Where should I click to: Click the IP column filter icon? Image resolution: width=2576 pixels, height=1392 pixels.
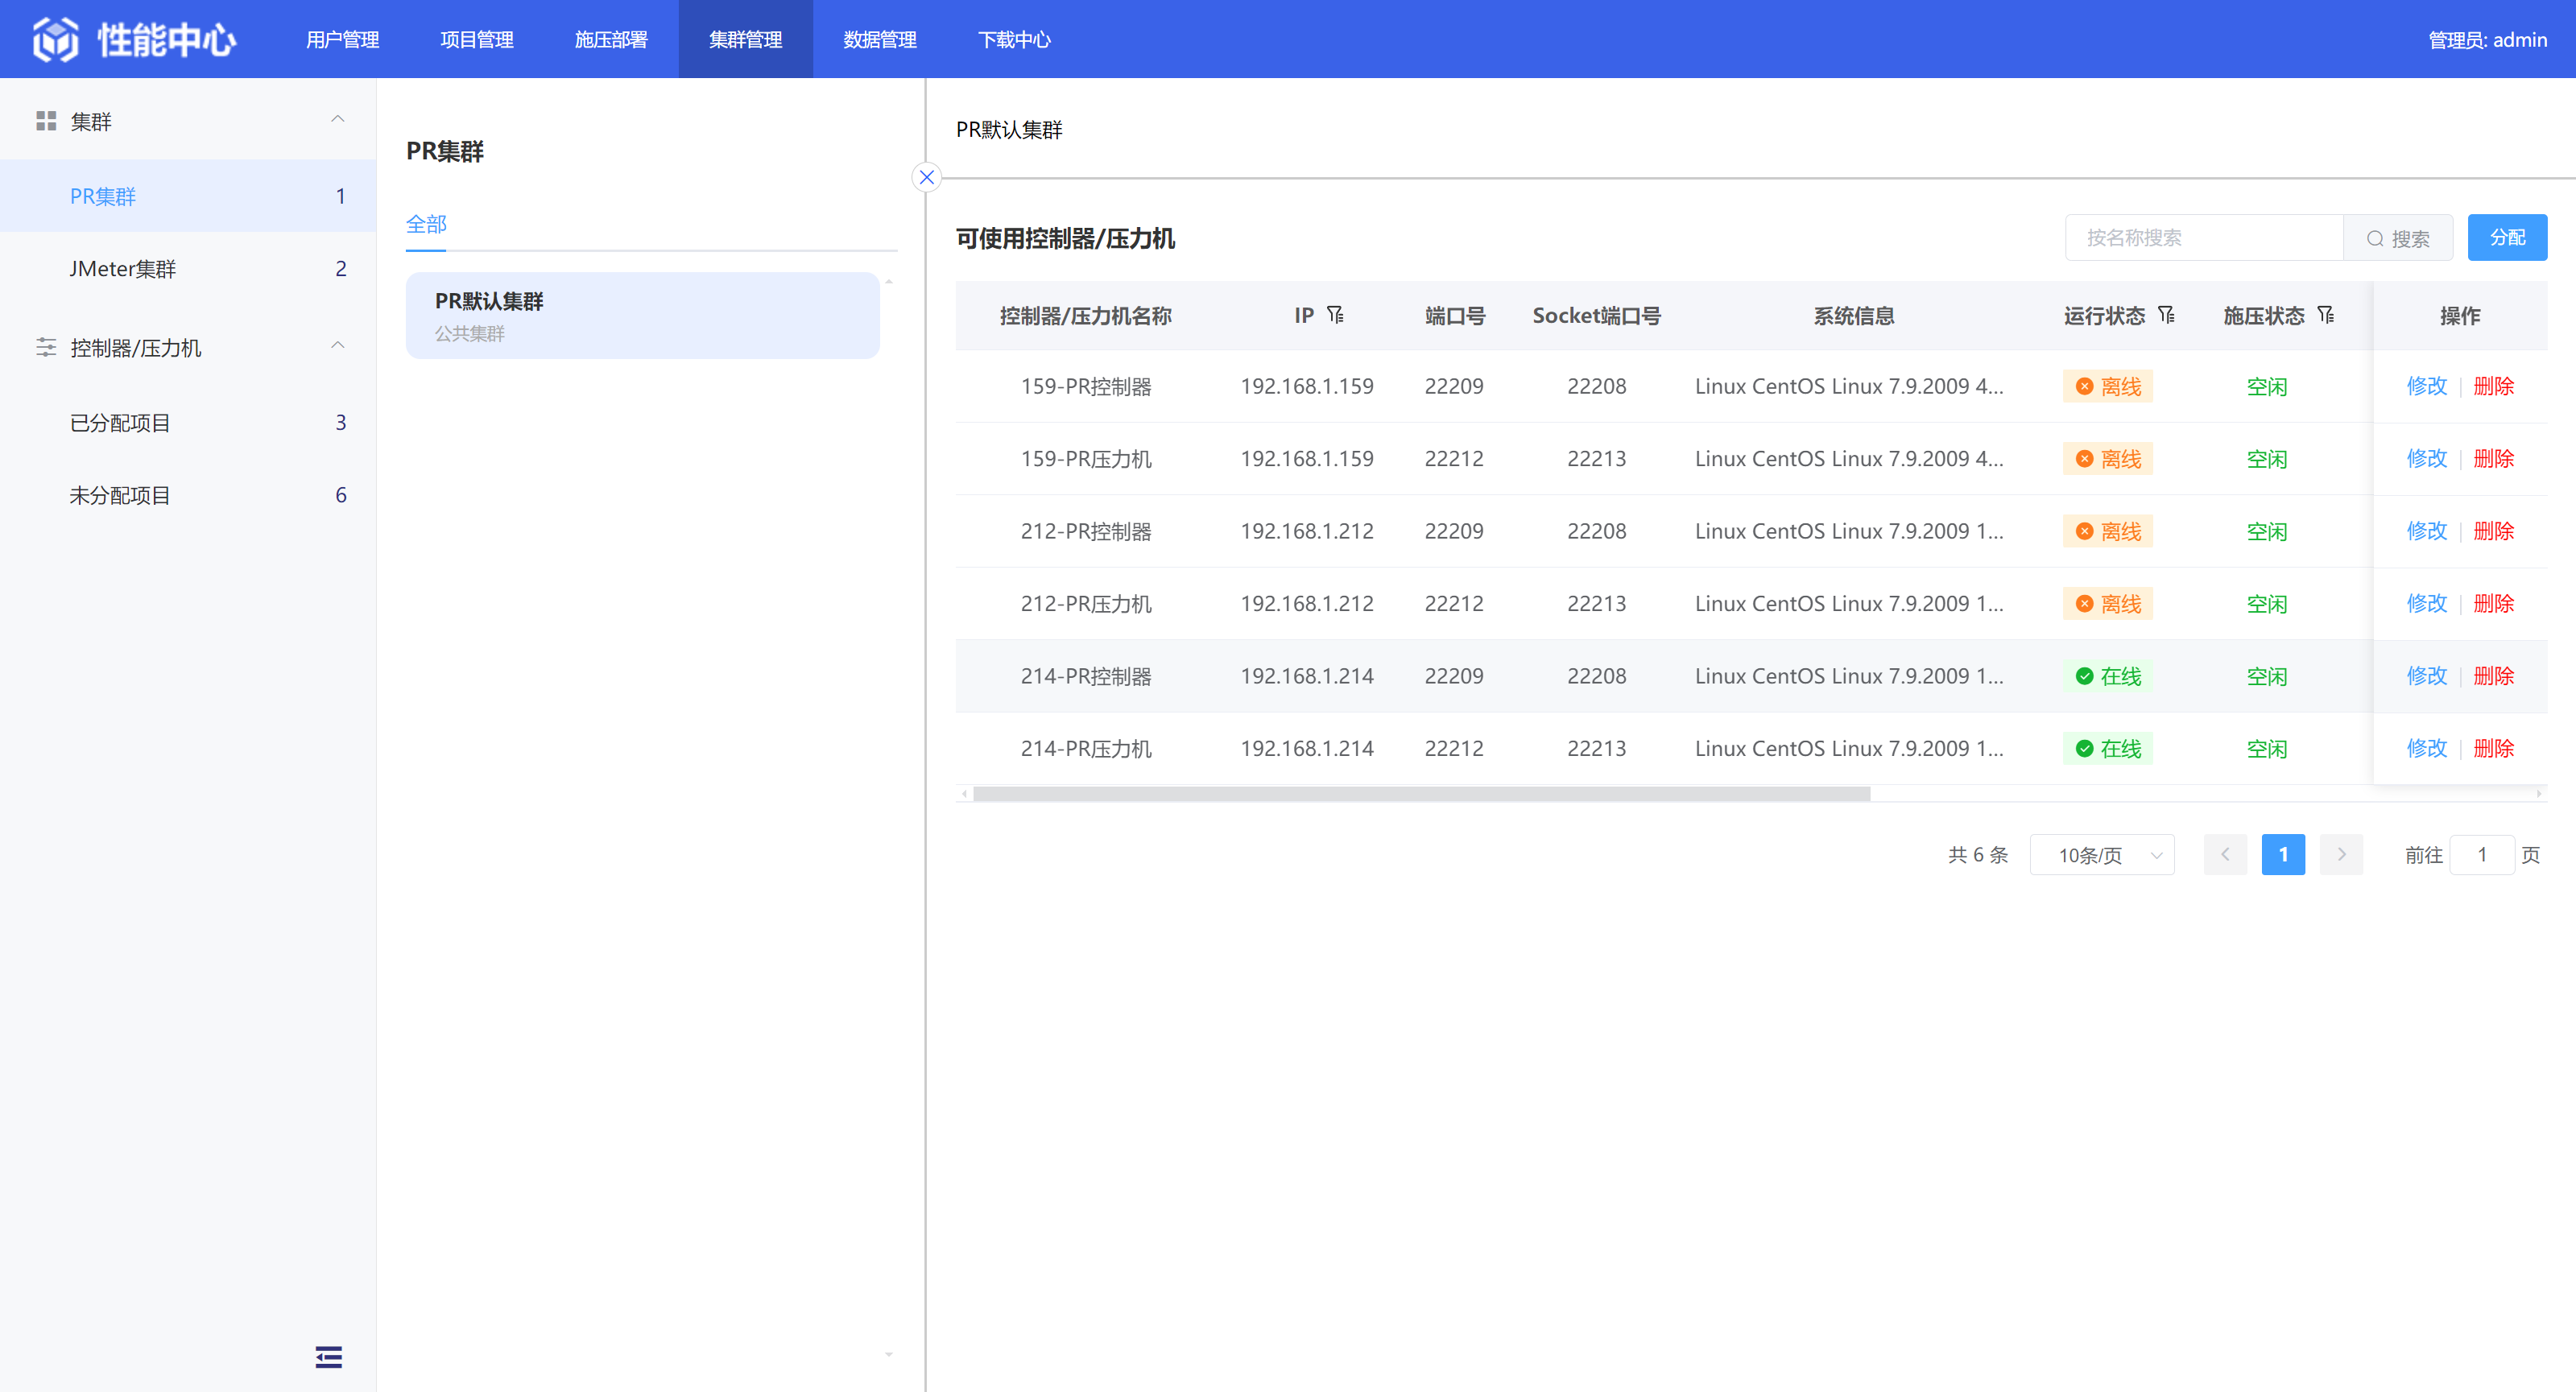coord(1335,315)
